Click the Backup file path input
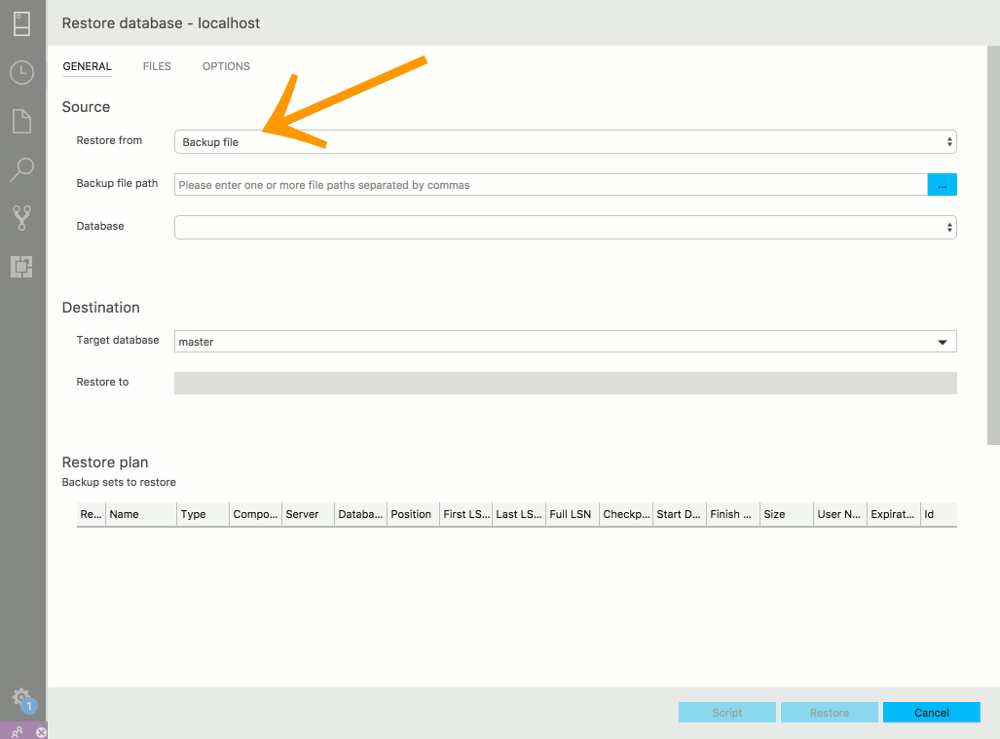Screen dimensions: 1000x739 pos(550,185)
